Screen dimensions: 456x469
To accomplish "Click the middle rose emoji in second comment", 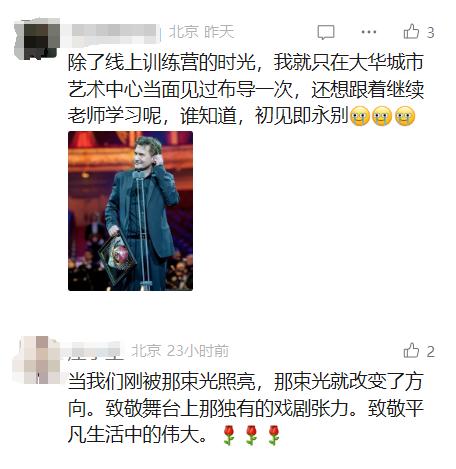I will point(251,435).
